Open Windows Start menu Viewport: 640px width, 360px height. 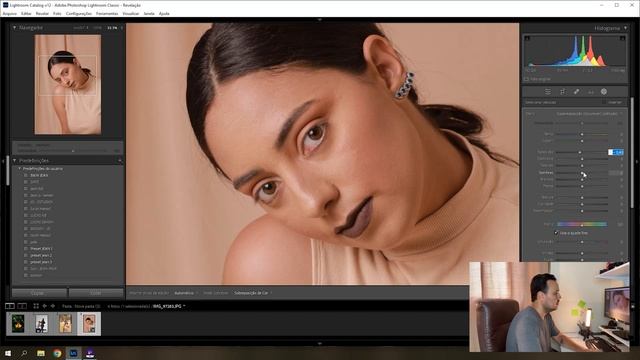(8, 353)
